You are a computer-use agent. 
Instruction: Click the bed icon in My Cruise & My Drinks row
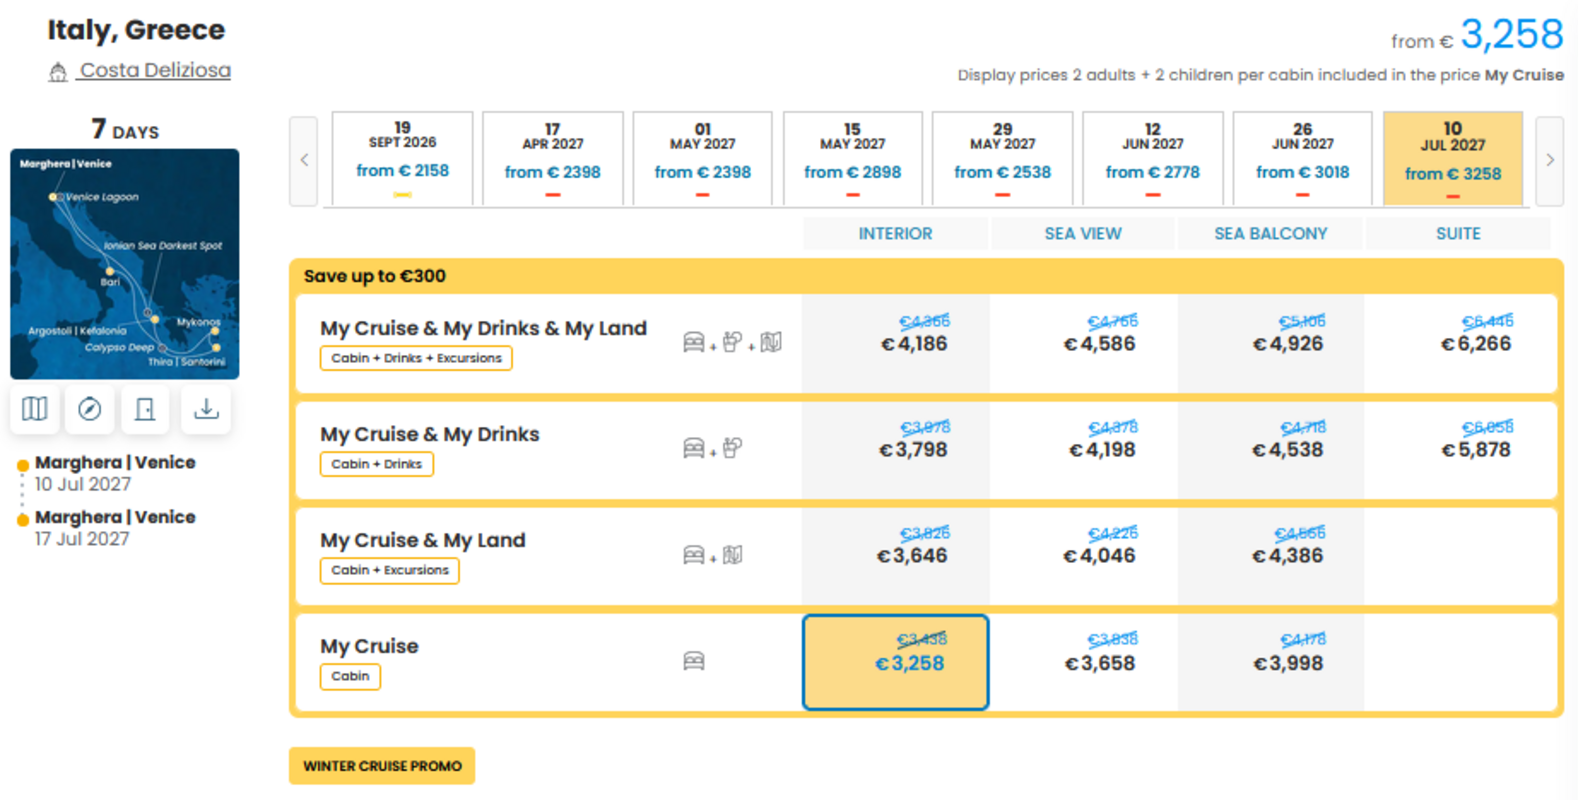pyautogui.click(x=693, y=448)
